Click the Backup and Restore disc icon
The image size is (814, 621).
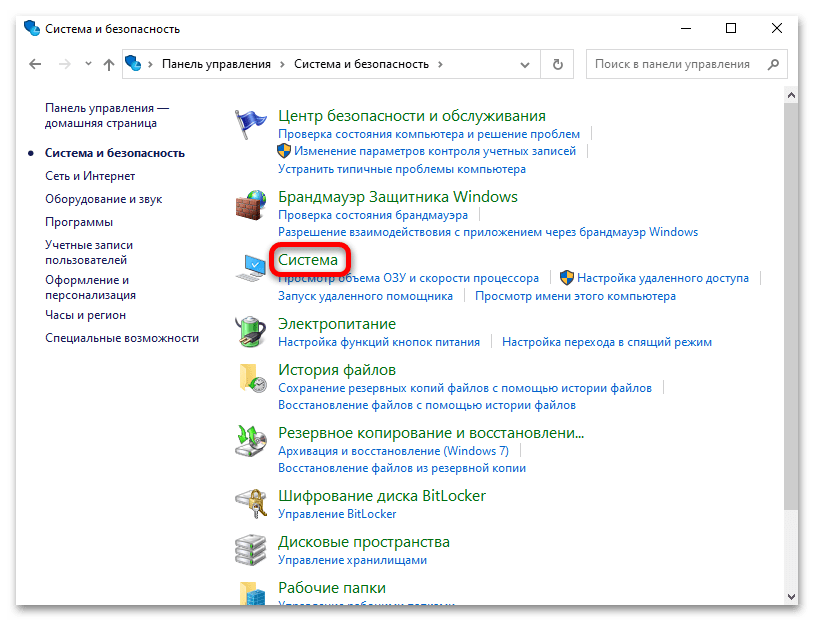click(x=251, y=441)
